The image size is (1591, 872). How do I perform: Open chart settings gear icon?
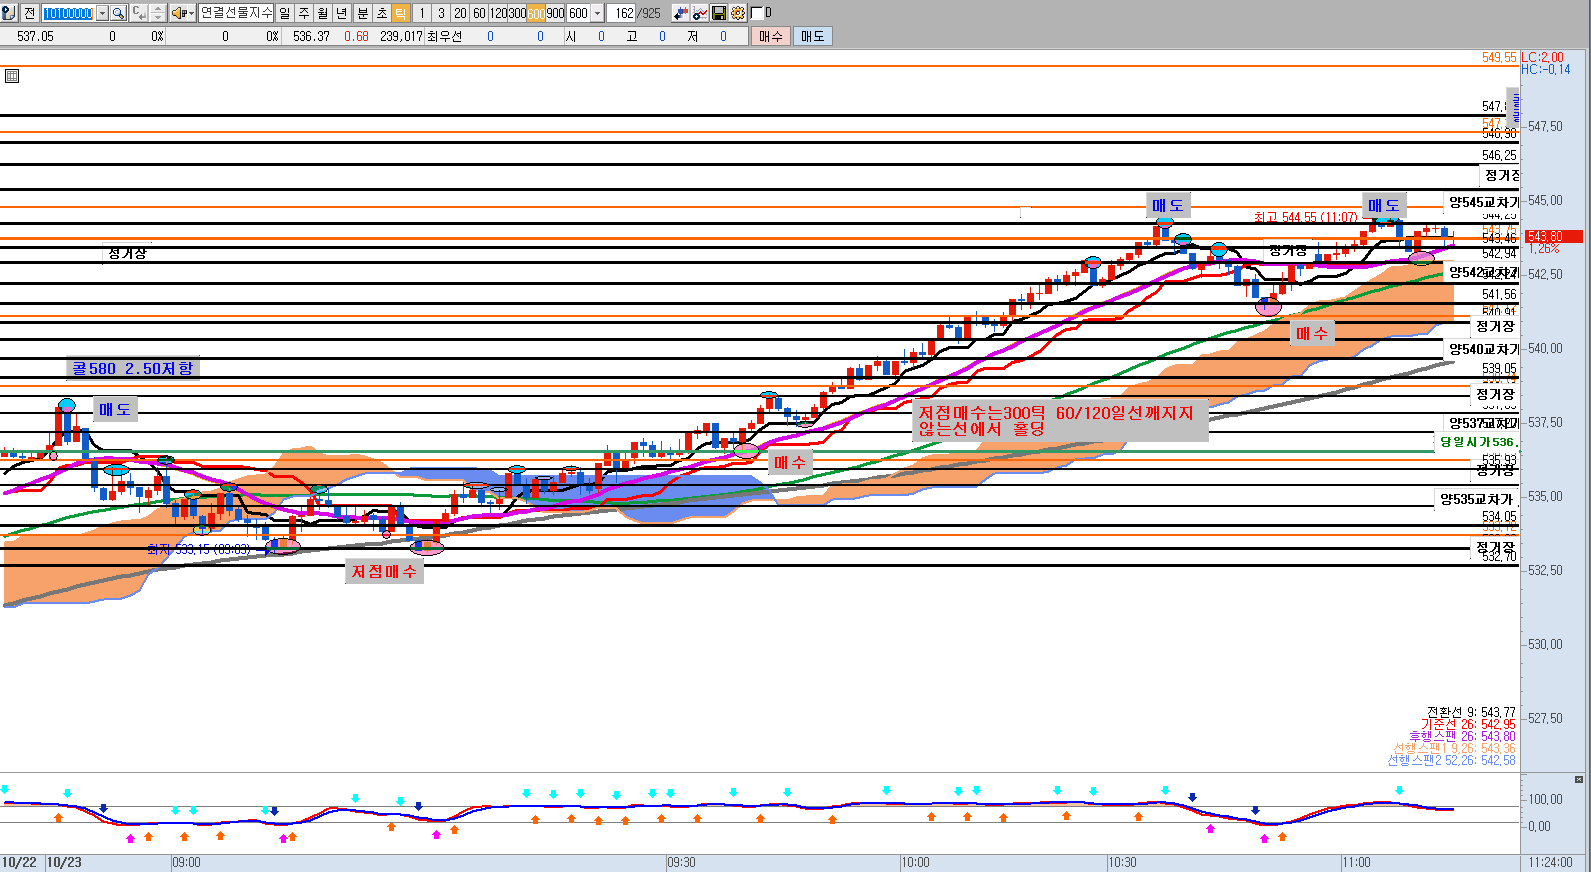point(738,13)
